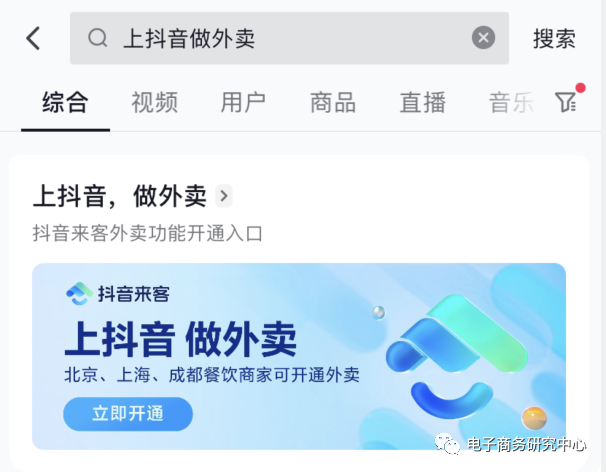The height and width of the screenshot is (472, 606).
Task: Switch to the 视频 tab
Action: coord(155,102)
